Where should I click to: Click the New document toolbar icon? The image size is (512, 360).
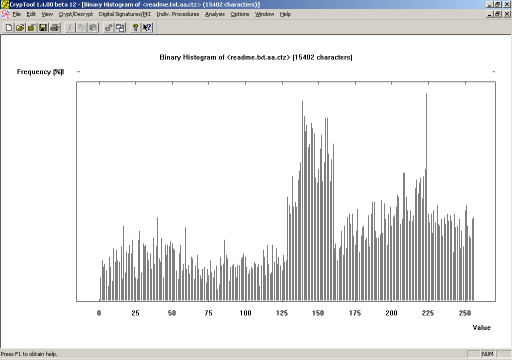(9, 27)
